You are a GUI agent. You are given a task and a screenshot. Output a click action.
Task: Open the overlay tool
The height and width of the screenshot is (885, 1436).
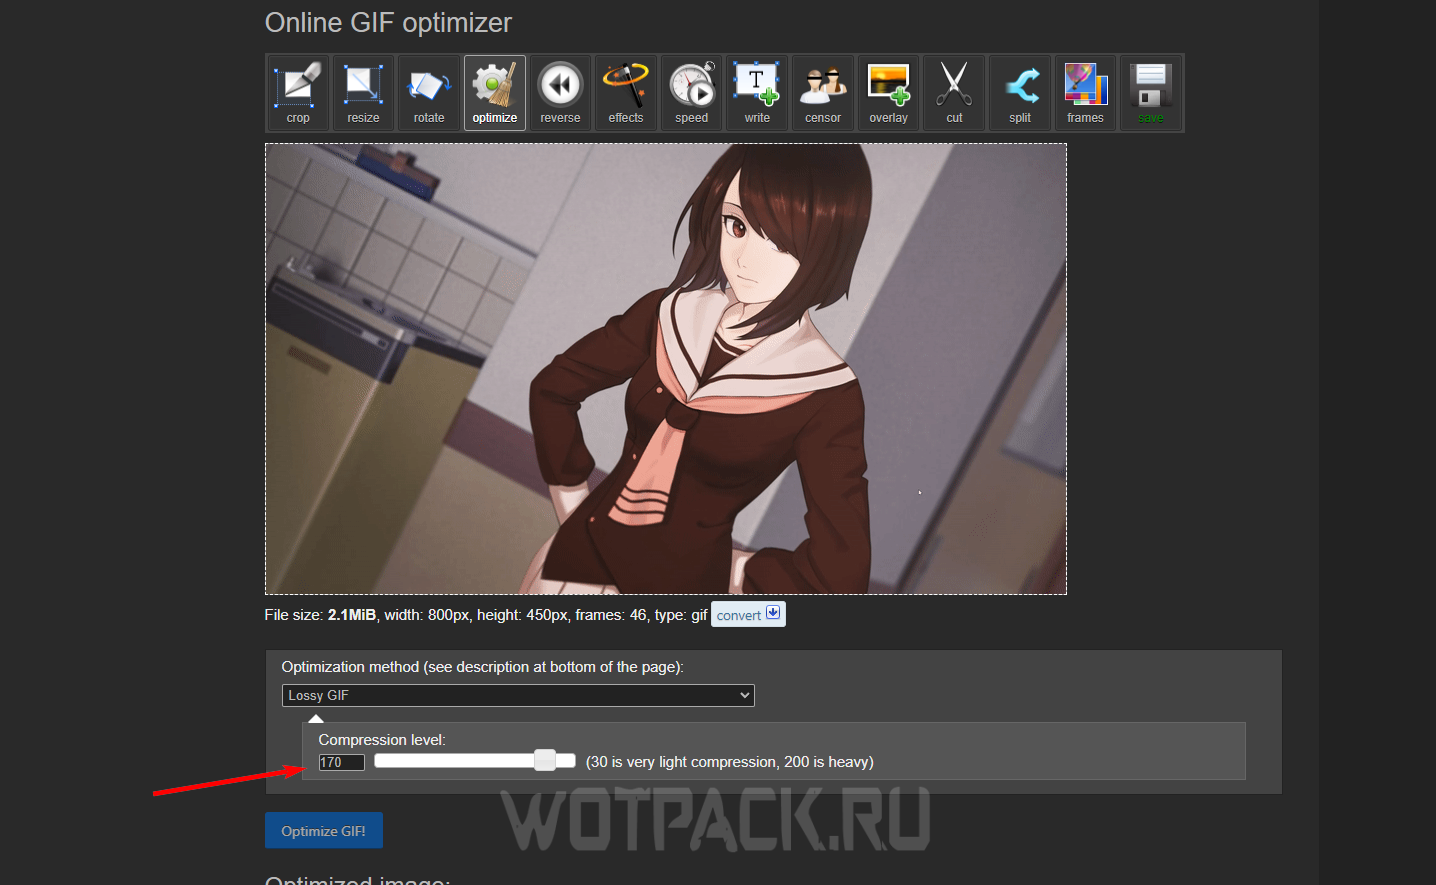point(888,93)
